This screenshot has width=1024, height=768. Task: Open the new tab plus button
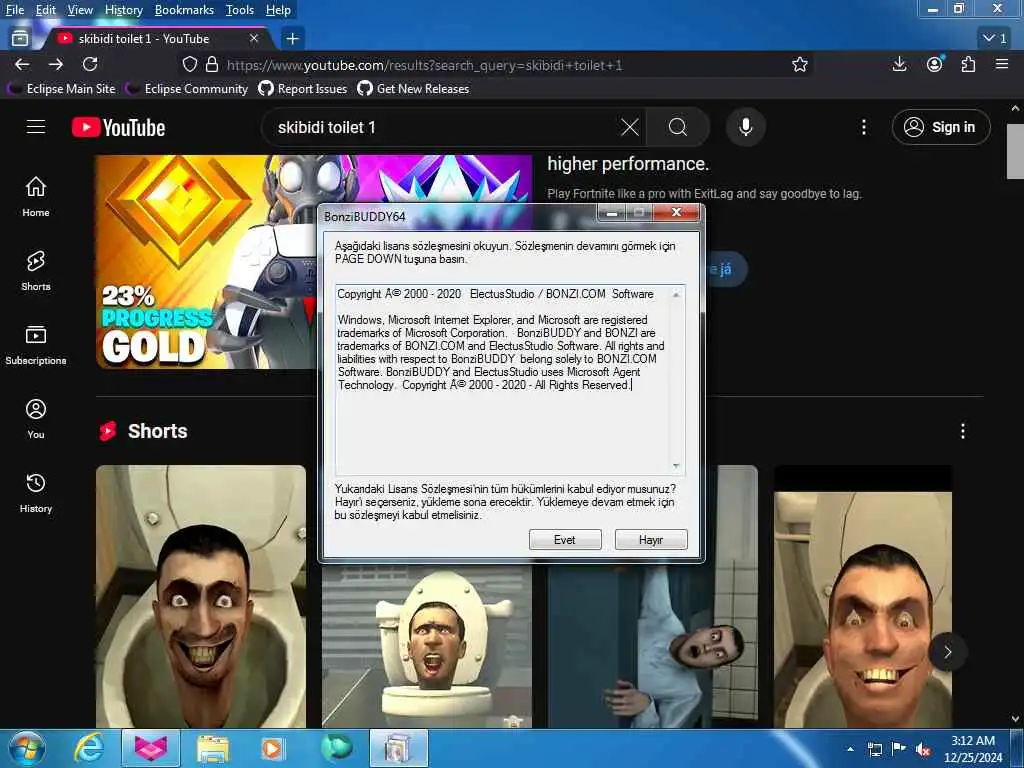(x=293, y=39)
